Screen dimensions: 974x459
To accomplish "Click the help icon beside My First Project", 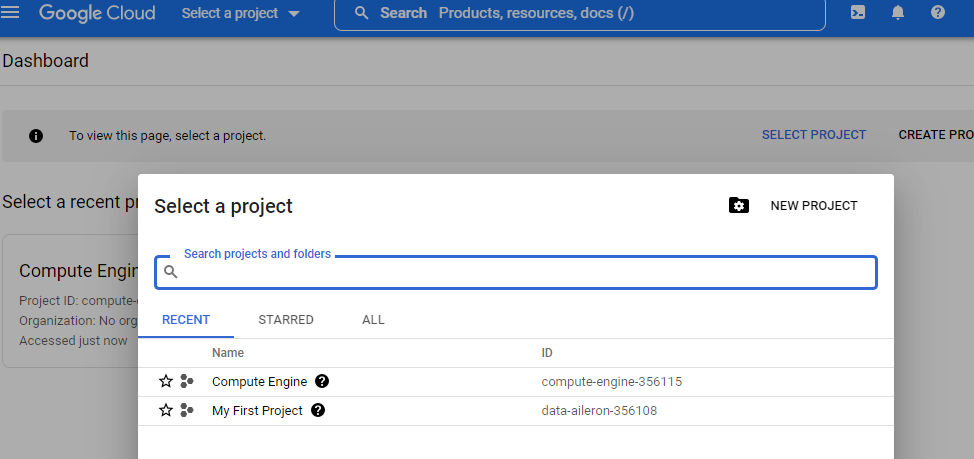I will pyautogui.click(x=318, y=411).
